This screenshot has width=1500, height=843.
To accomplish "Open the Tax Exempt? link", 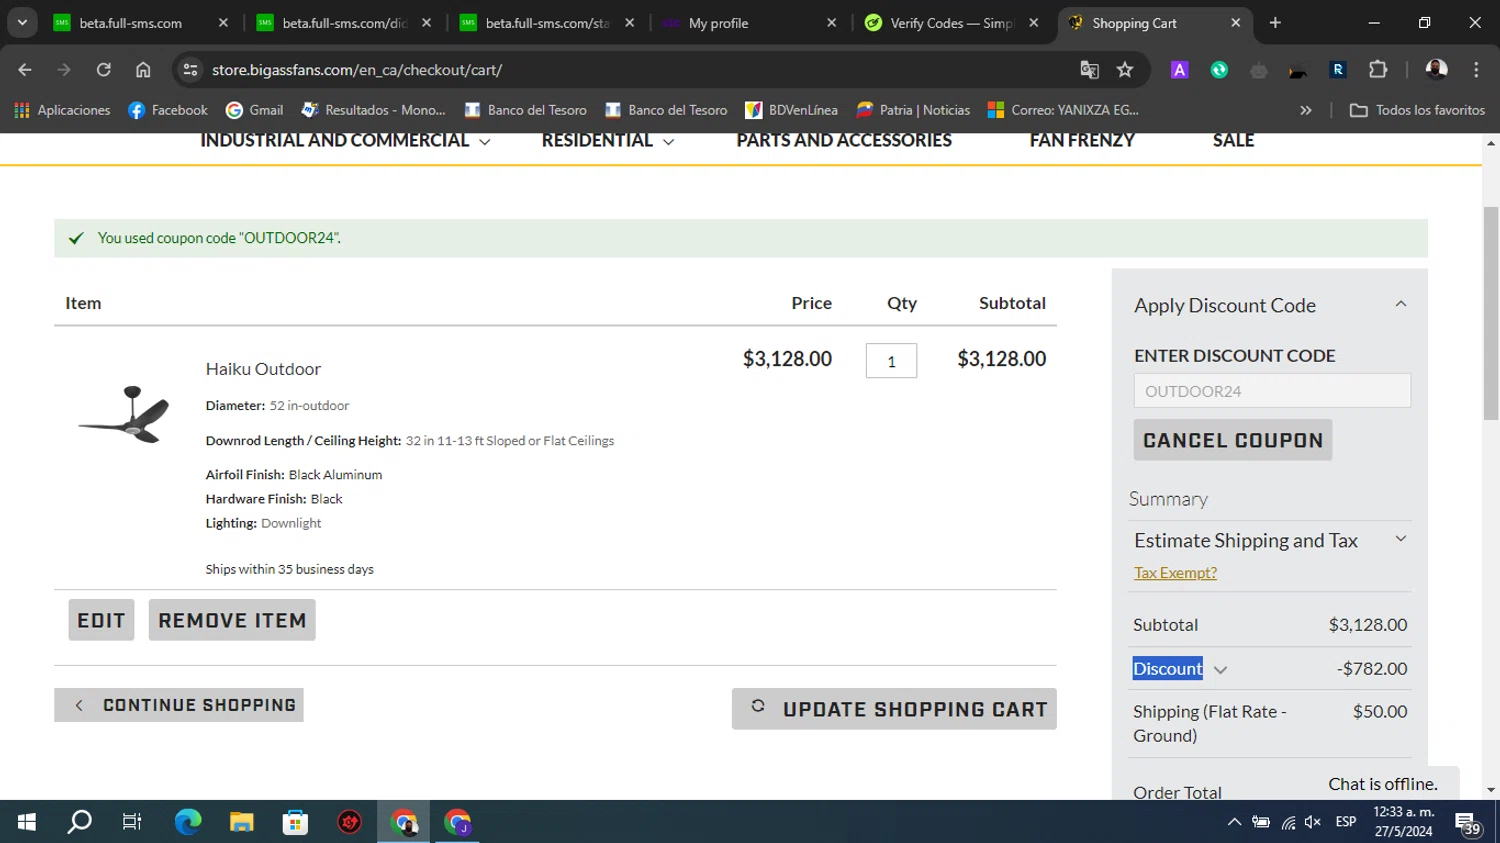I will 1175,573.
